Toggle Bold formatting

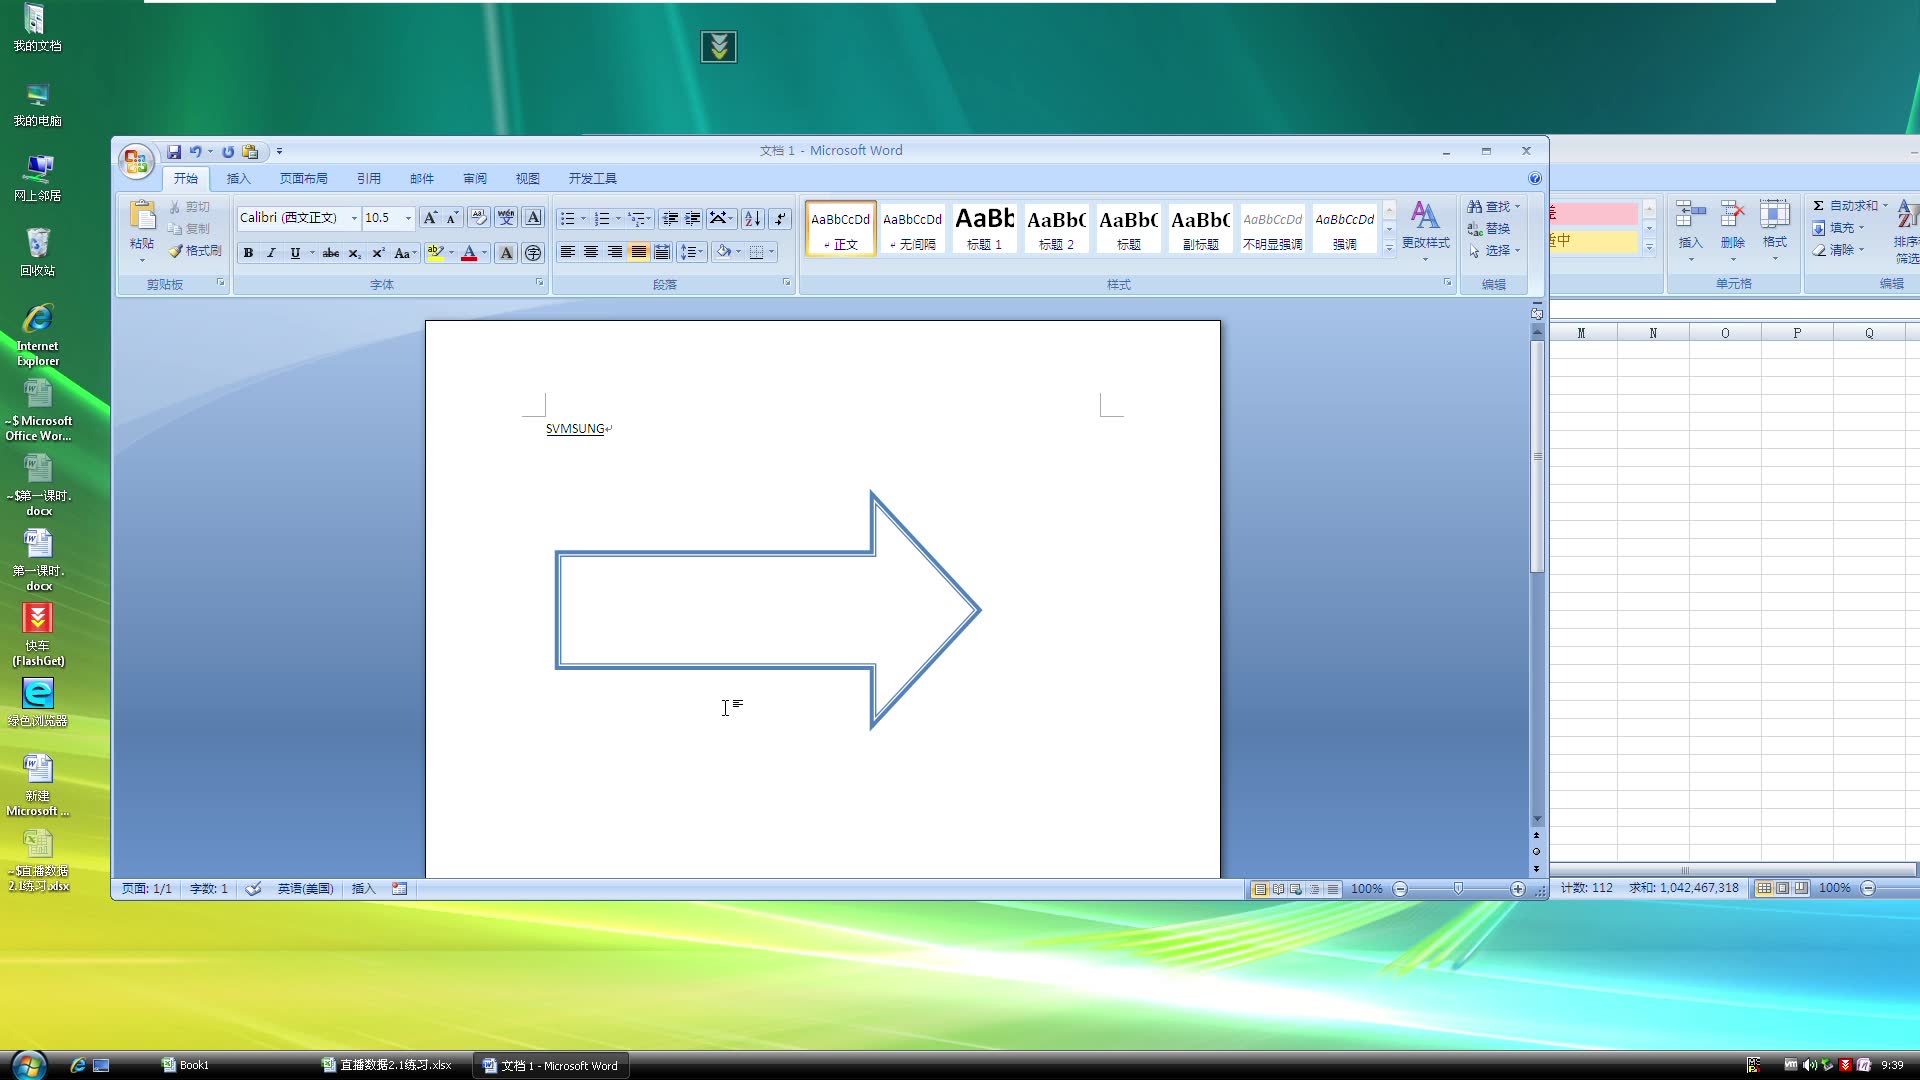point(248,253)
